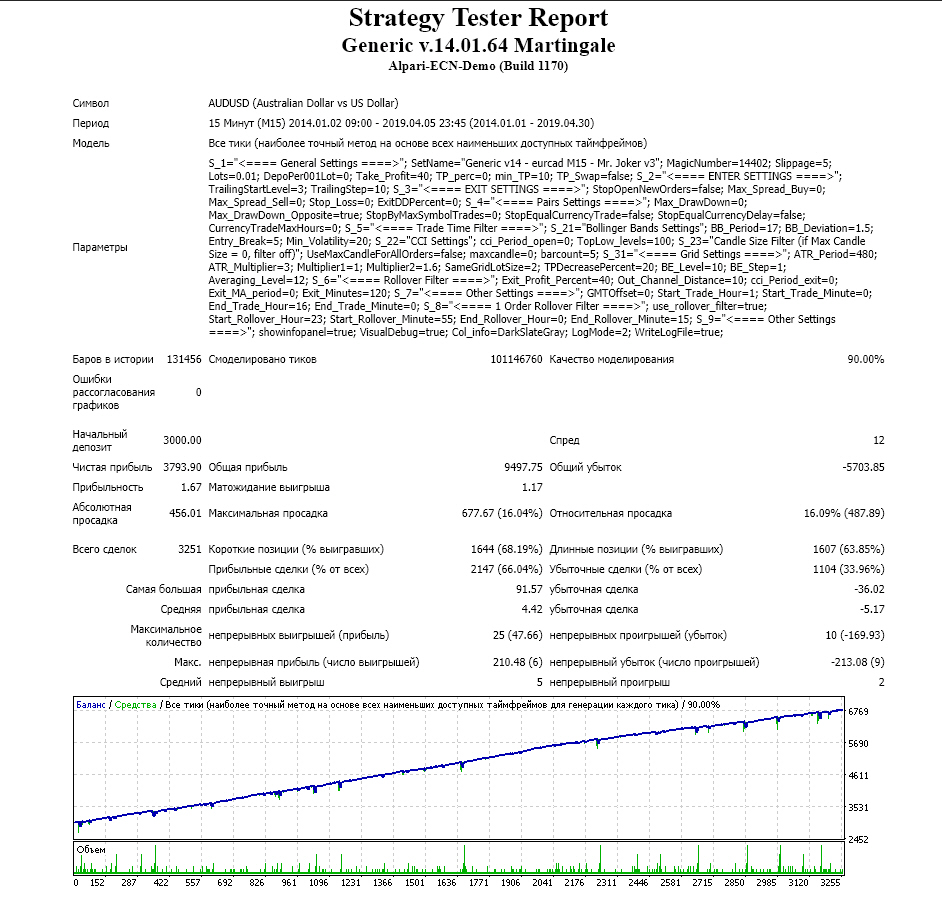The image size is (942, 897).
Task: Click the AUDUSD symbol value
Action: (x=303, y=103)
